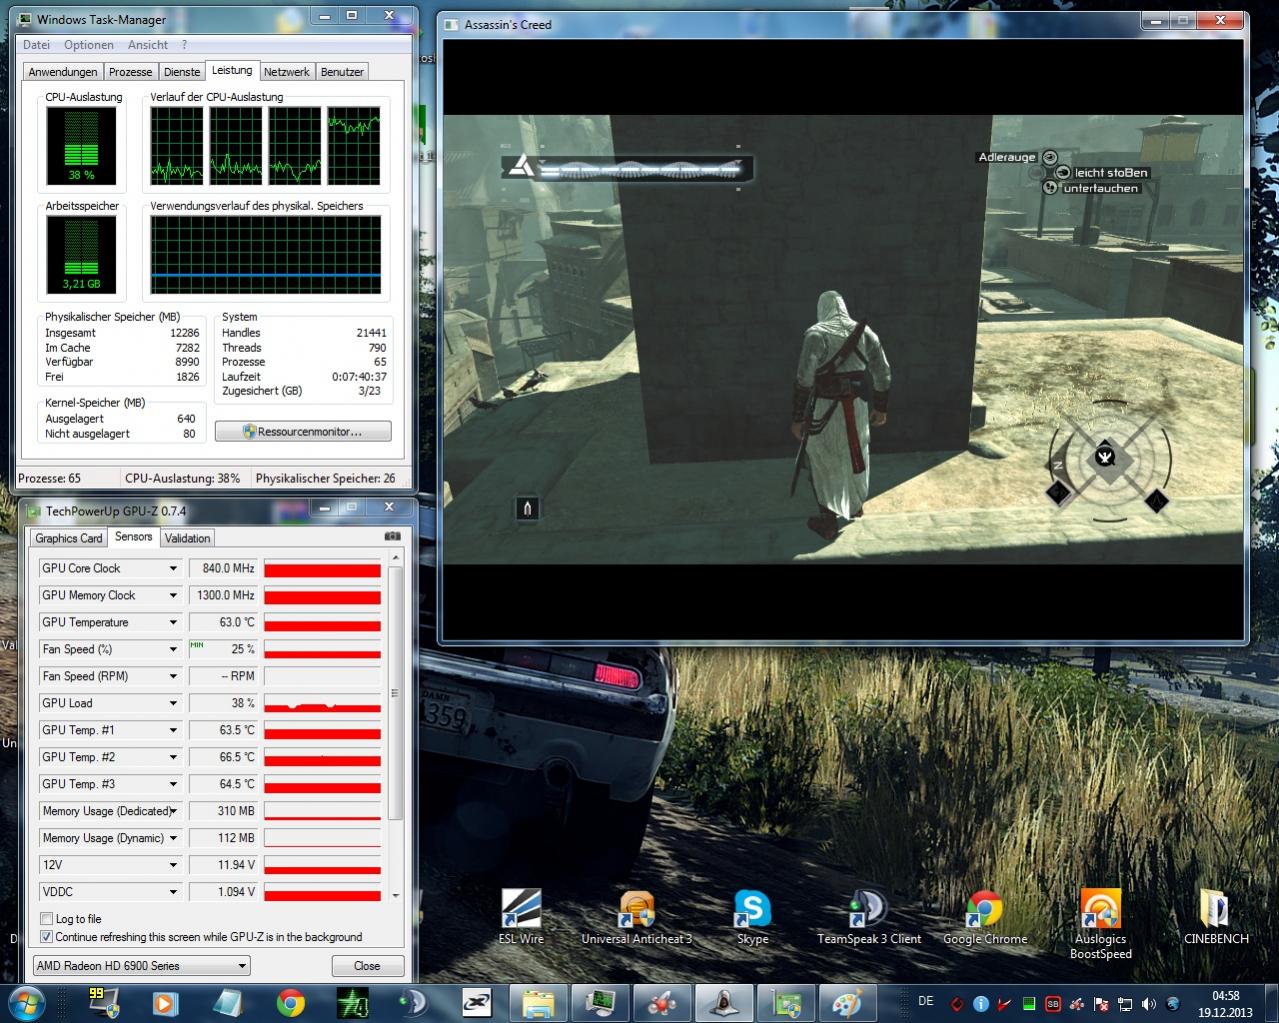The width and height of the screenshot is (1279, 1023).
Task: Enable Log to file checkbox
Action: pos(46,919)
